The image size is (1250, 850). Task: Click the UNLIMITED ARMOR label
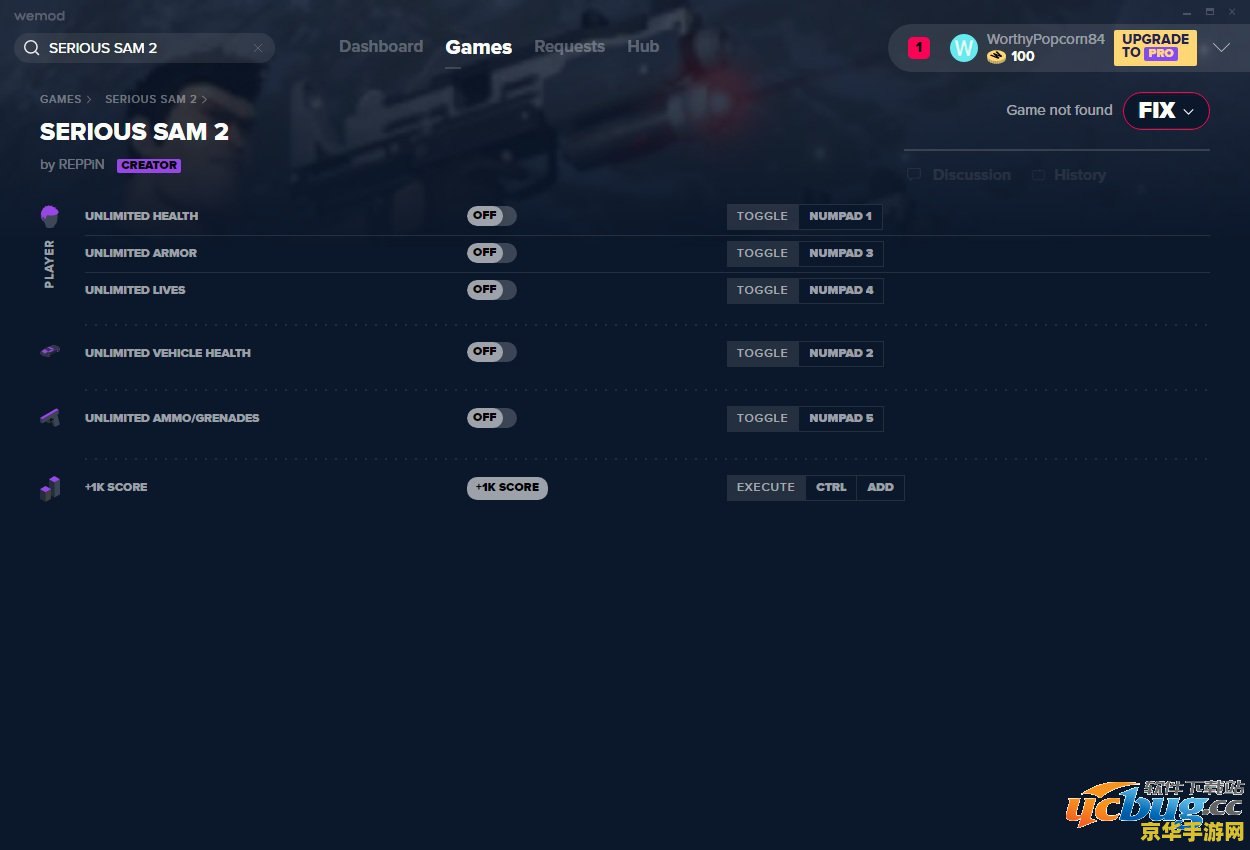141,253
